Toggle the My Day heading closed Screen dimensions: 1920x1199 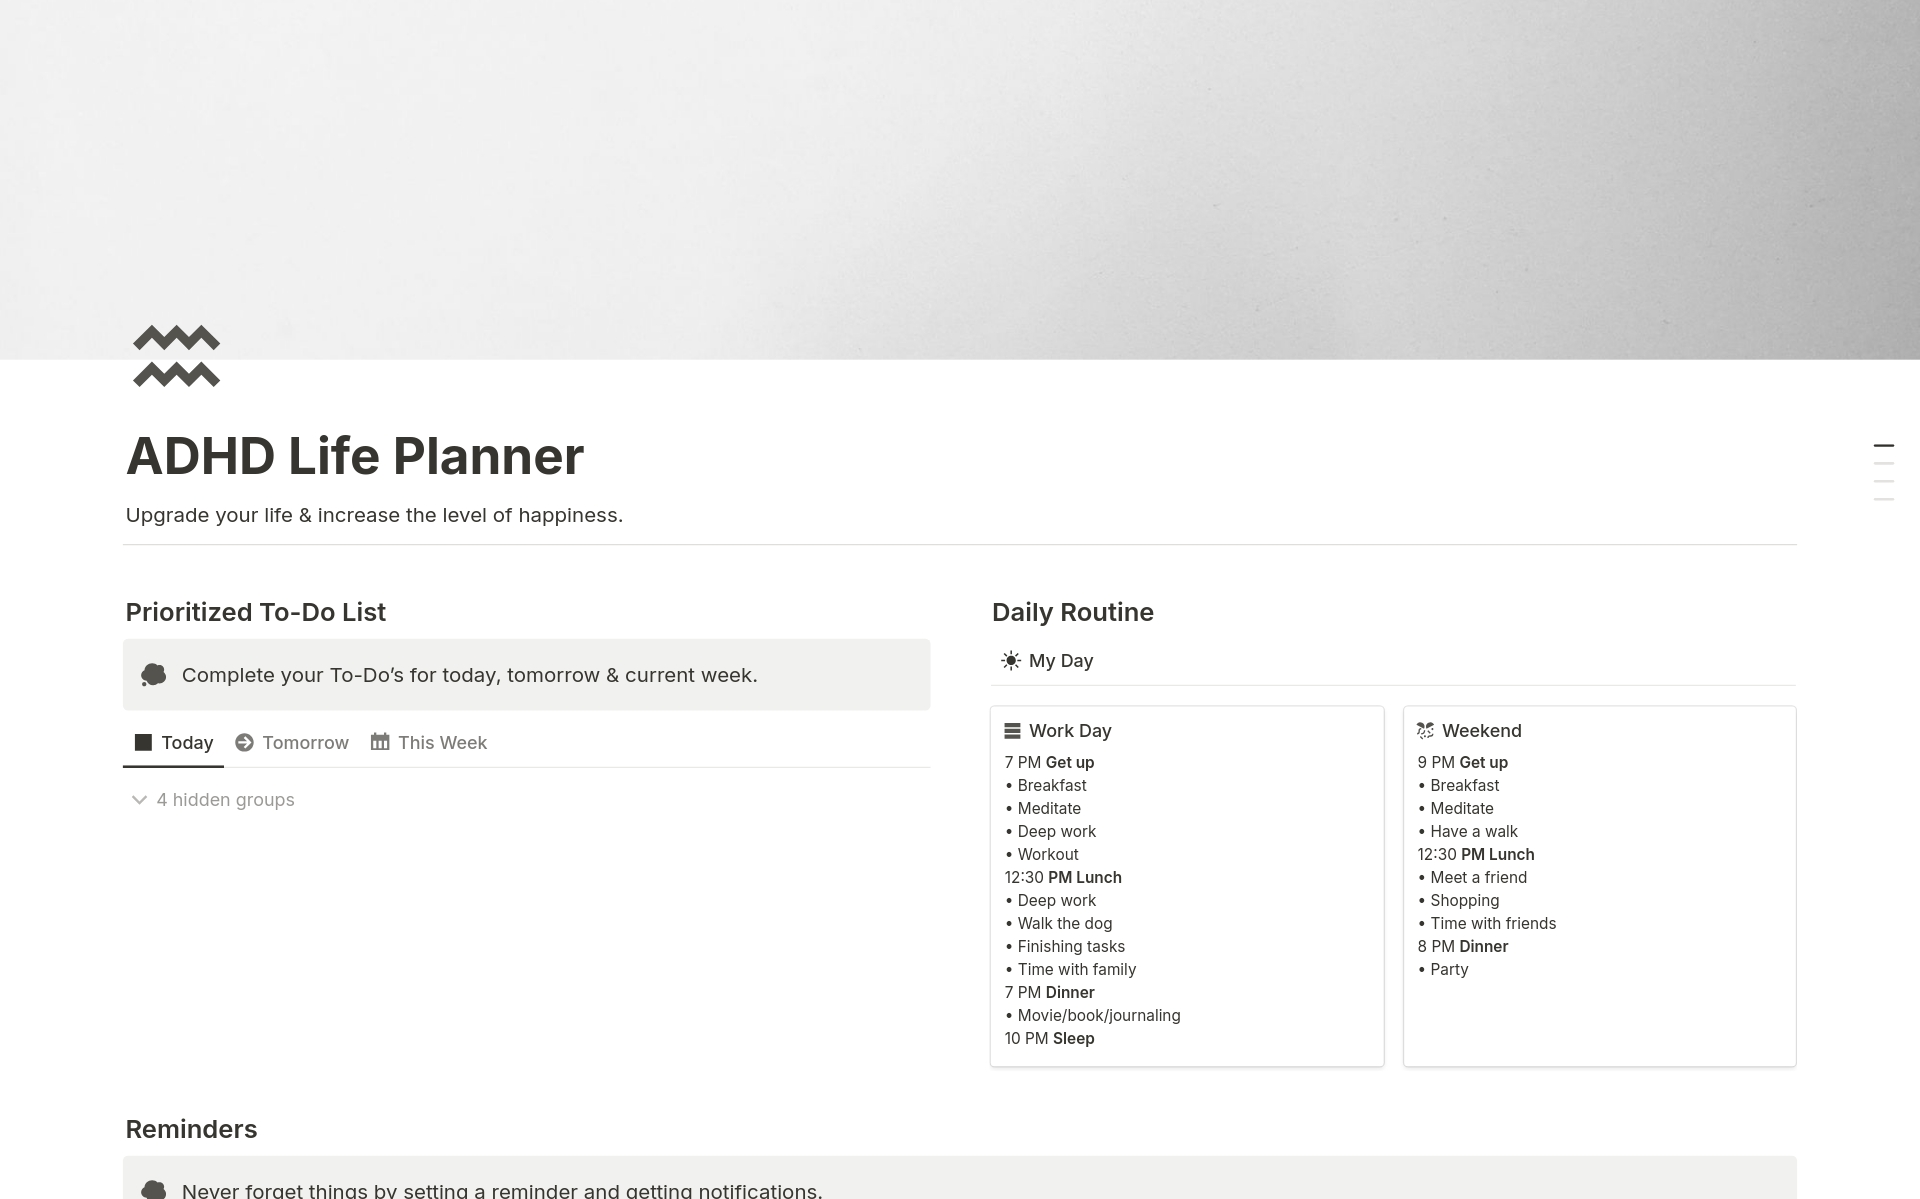[x=1060, y=660]
